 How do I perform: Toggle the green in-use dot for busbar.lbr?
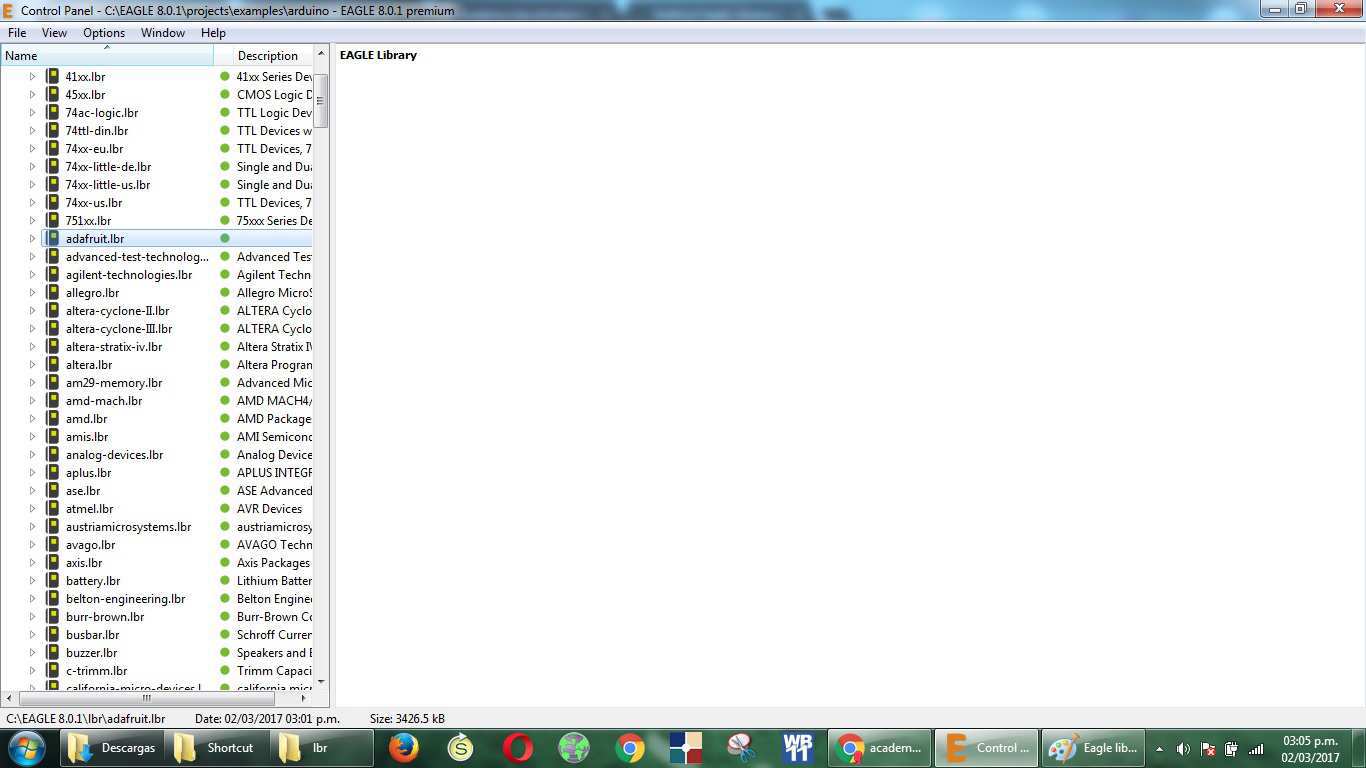tap(225, 634)
